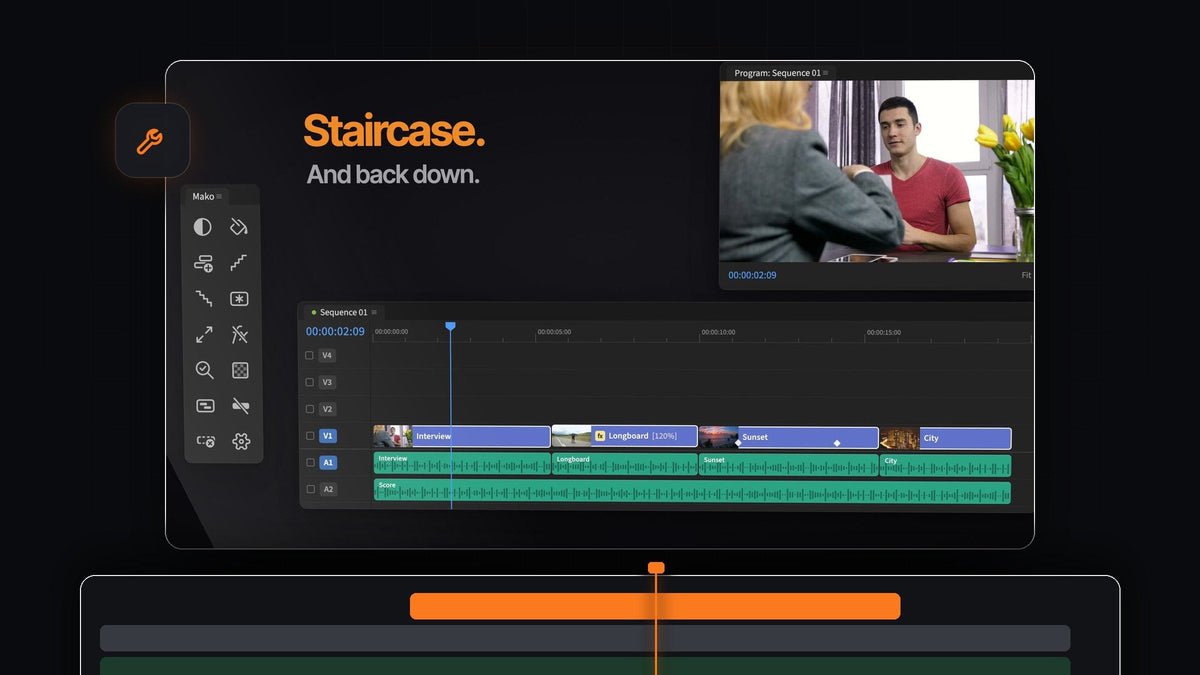The image size is (1200, 675).
Task: Toggle the A1 track checkbox
Action: [309, 463]
